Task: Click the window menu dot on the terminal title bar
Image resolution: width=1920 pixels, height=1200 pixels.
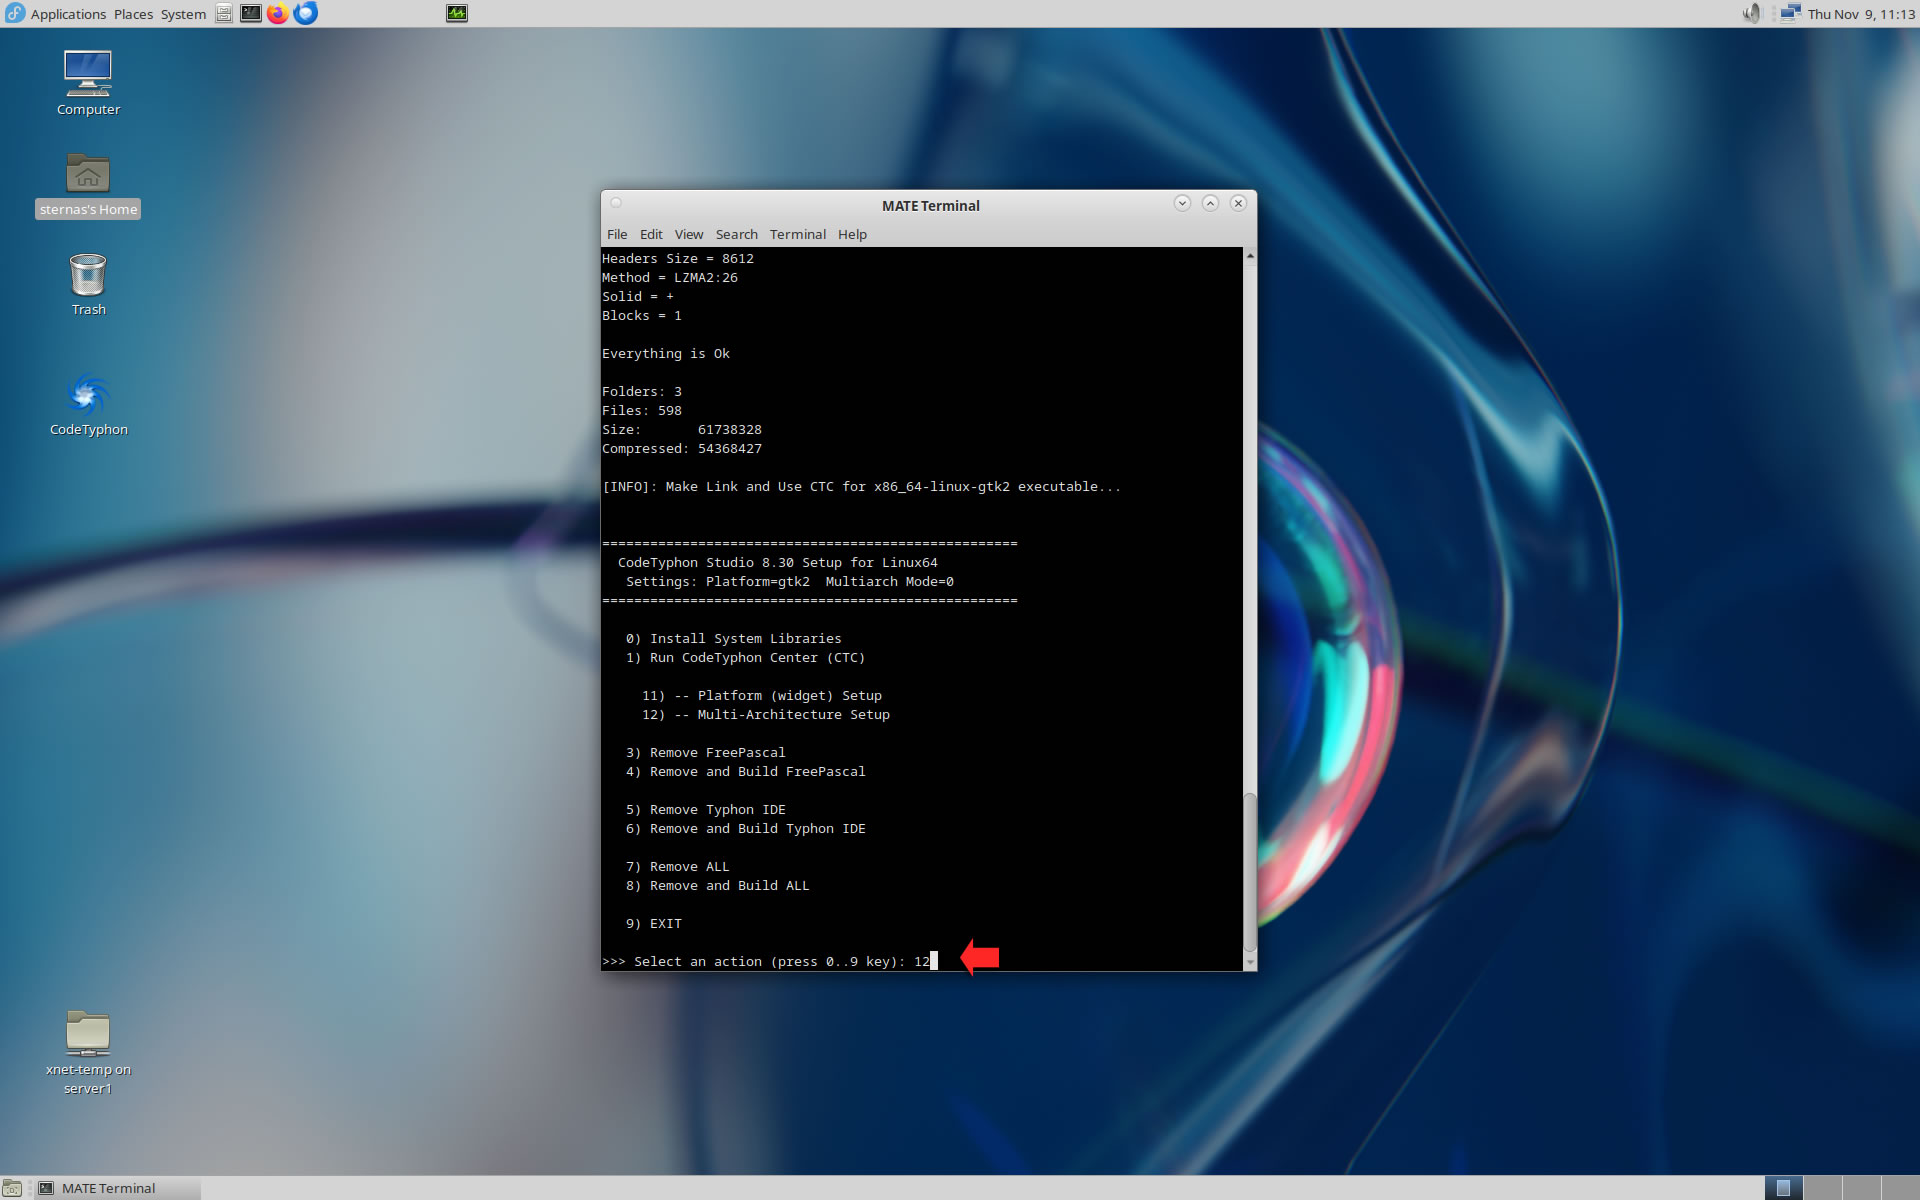Action: pos(616,203)
